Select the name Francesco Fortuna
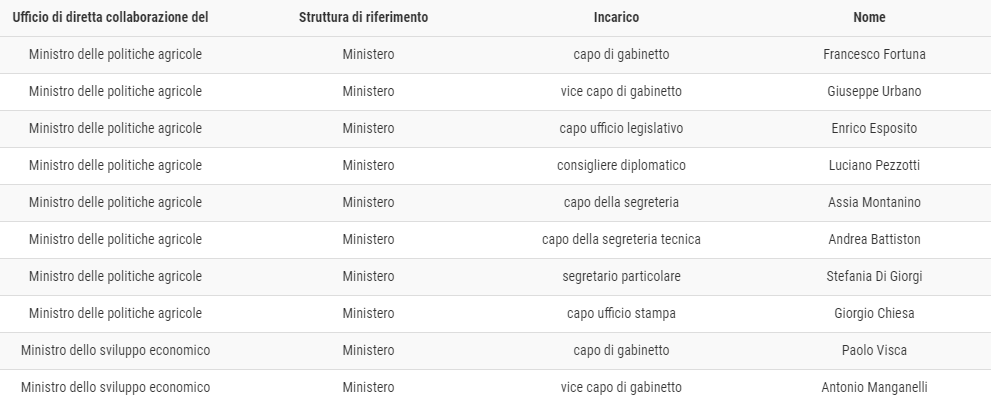Viewport: 991px width, 405px height. coord(874,54)
